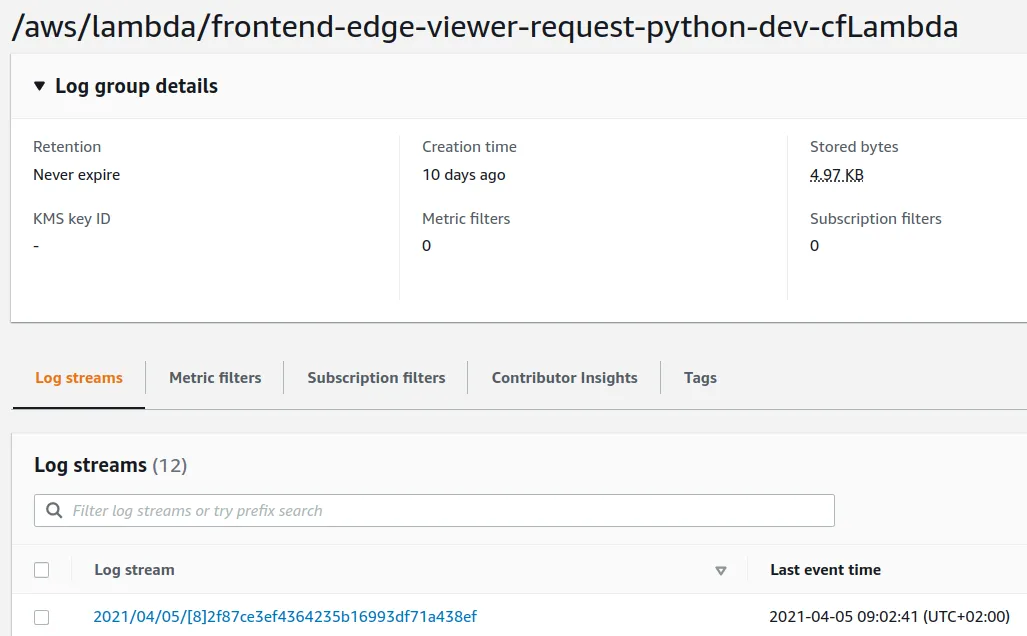This screenshot has width=1027, height=636.
Task: Open log stream 2021/04/05/[8]2f87ce3ef436...
Action: (x=285, y=617)
